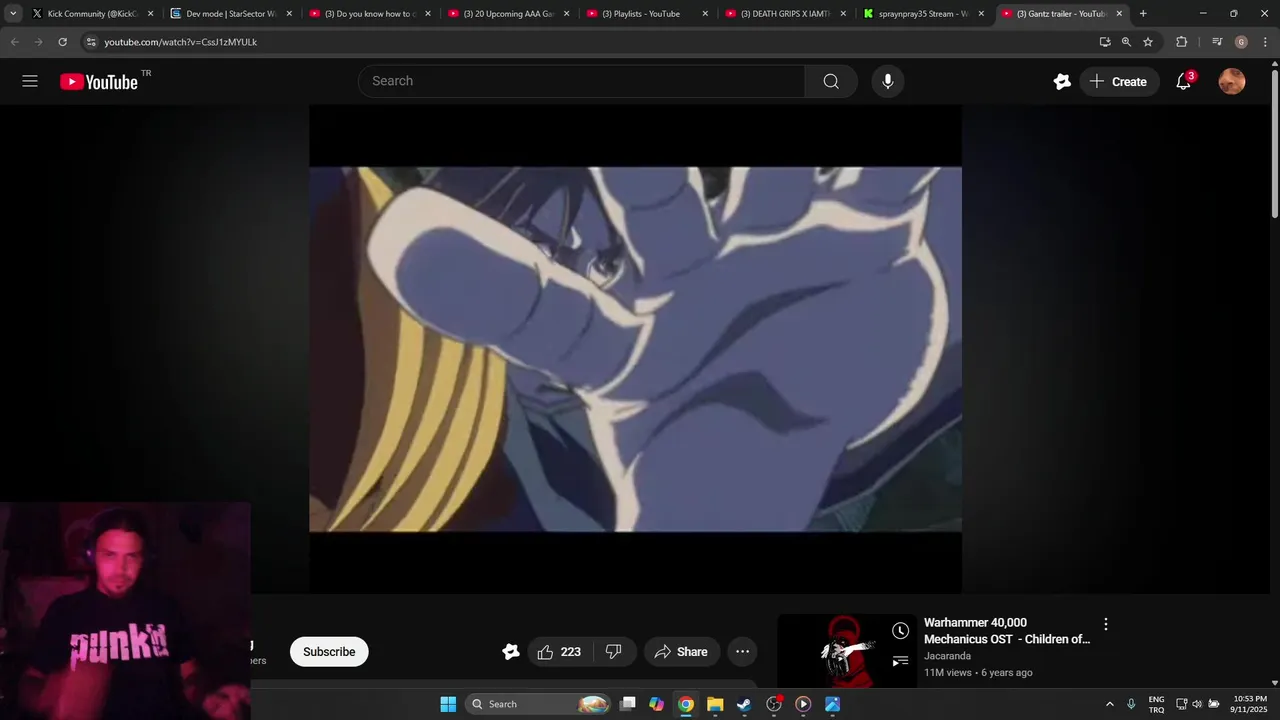Reload the page in Chrome
Image resolution: width=1280 pixels, height=720 pixels.
coord(62,42)
